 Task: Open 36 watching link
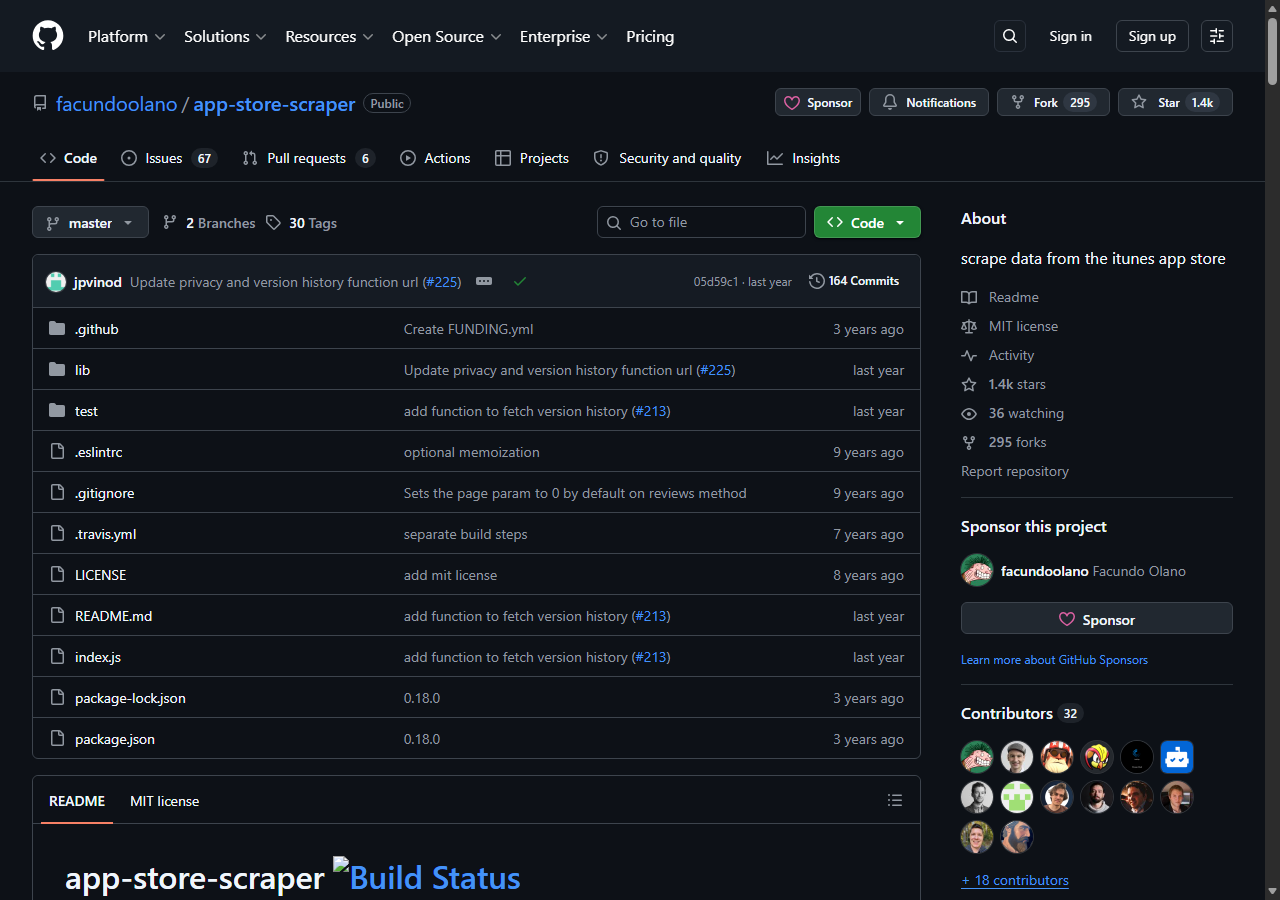pos(1013,413)
